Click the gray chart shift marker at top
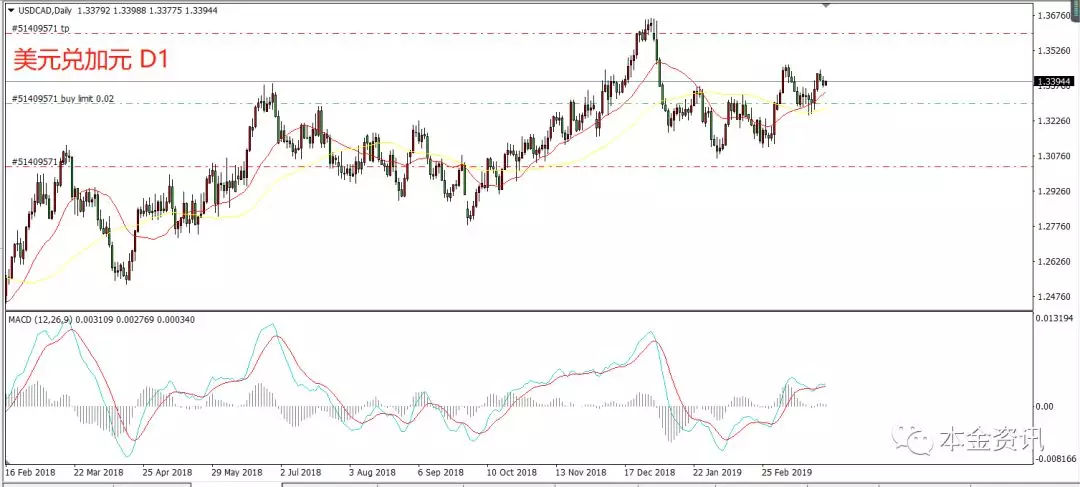Image resolution: width=1080 pixels, height=487 pixels. tap(825, 6)
